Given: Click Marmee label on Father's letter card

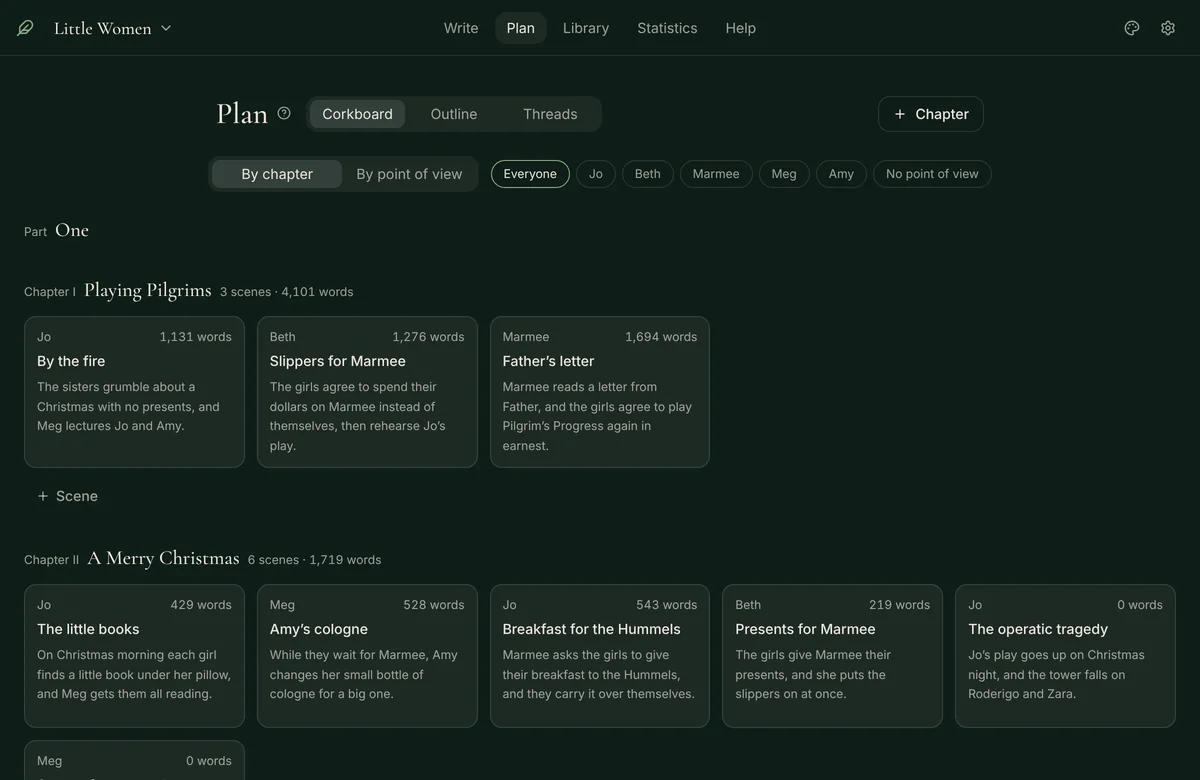Looking at the screenshot, I should pos(526,337).
